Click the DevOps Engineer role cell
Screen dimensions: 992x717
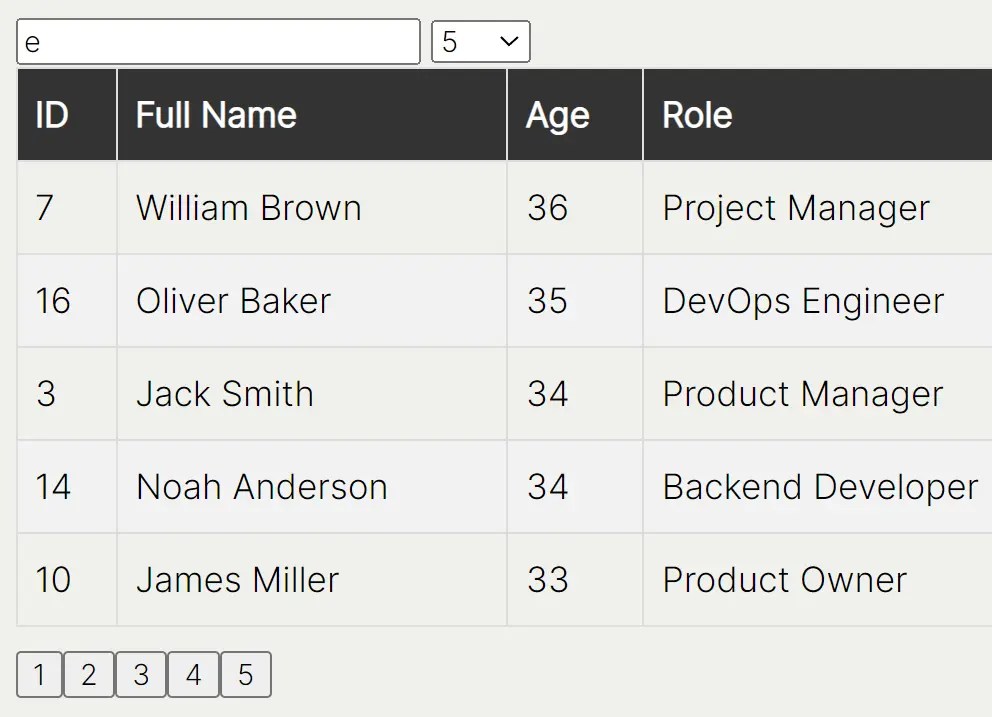pyautogui.click(x=802, y=301)
